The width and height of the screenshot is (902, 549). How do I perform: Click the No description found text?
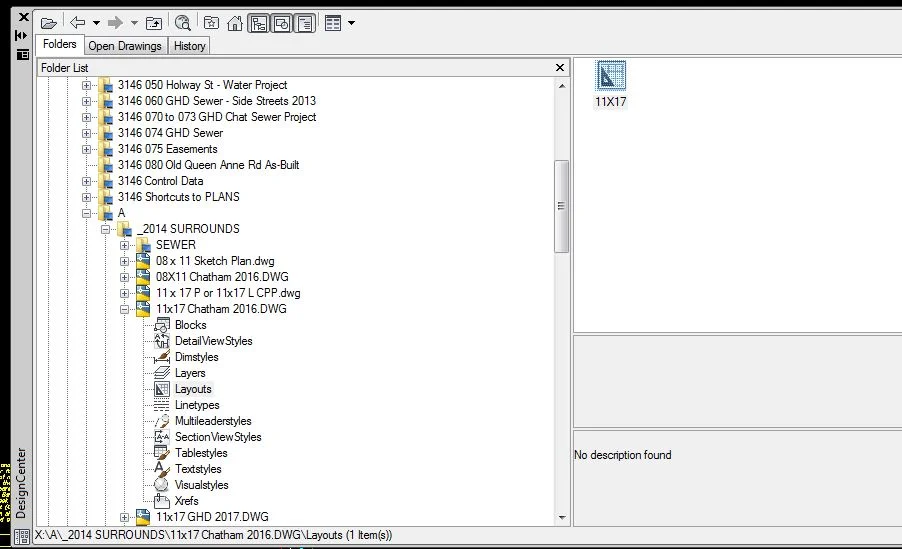click(622, 455)
